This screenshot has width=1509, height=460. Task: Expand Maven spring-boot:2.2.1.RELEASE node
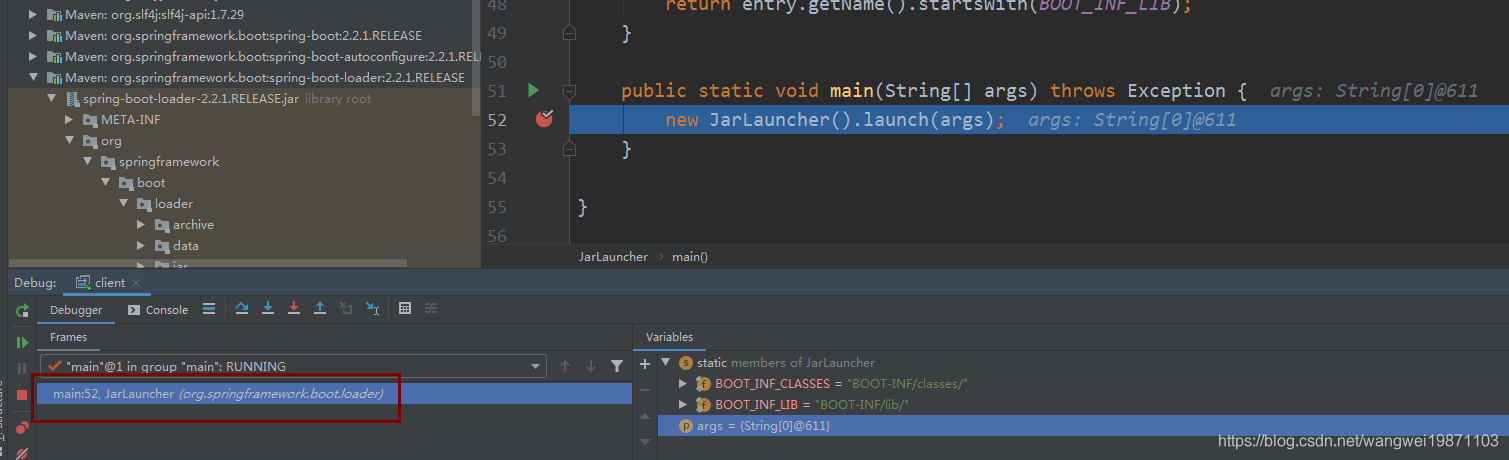[34, 36]
